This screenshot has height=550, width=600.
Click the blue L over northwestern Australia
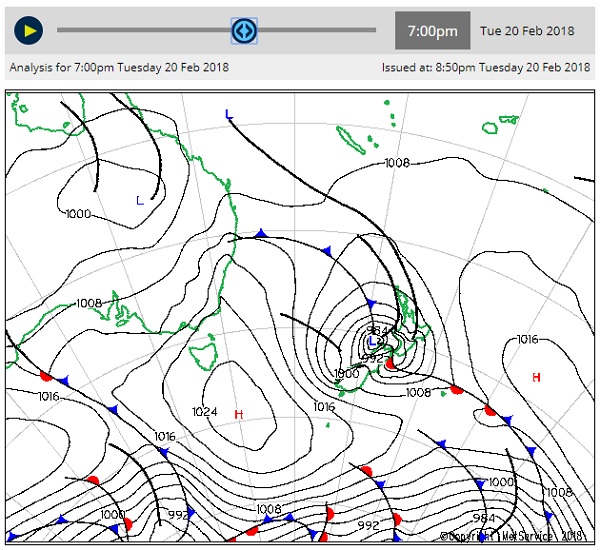[139, 200]
